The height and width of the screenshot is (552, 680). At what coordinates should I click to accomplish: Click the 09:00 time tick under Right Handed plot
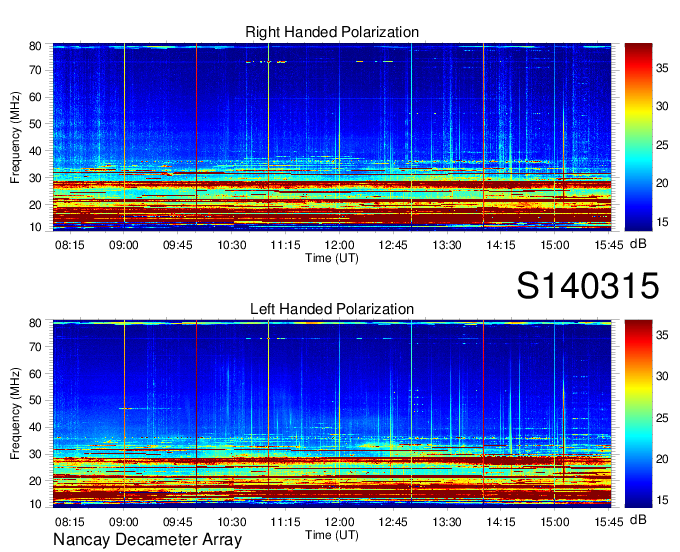(x=124, y=245)
